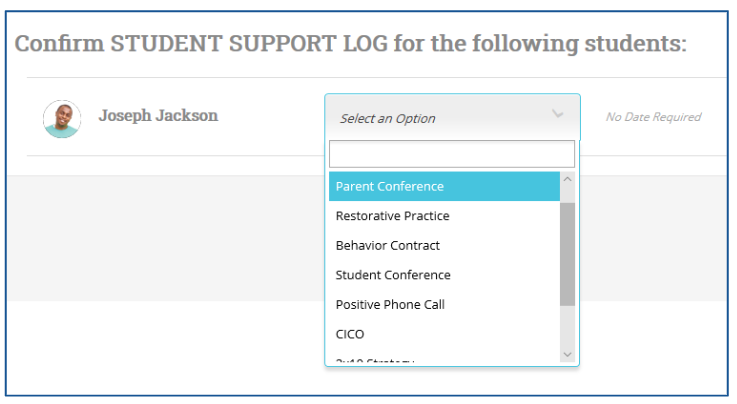
Task: Click the scrollbar track below the thumb
Action: [x=568, y=328]
